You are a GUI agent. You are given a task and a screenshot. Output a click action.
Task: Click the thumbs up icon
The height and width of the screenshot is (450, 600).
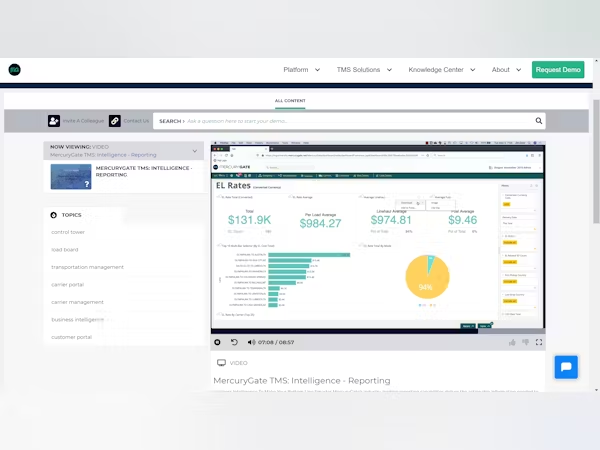512,342
